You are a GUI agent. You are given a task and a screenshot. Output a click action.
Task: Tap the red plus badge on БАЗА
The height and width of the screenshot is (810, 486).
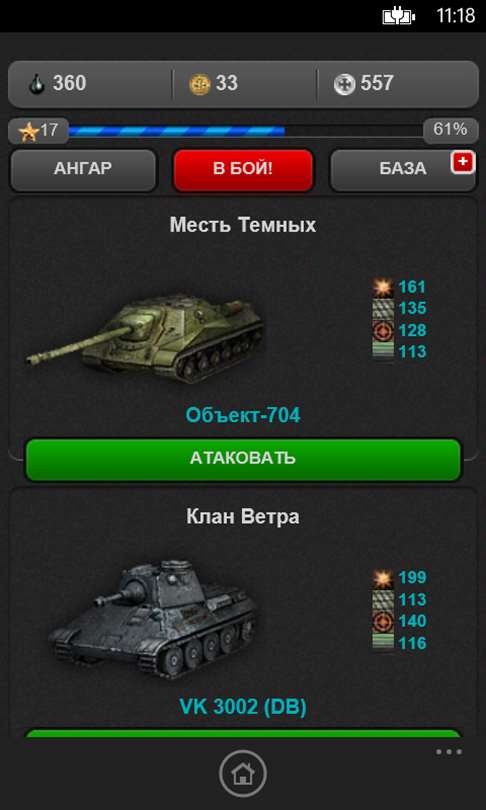tap(463, 163)
